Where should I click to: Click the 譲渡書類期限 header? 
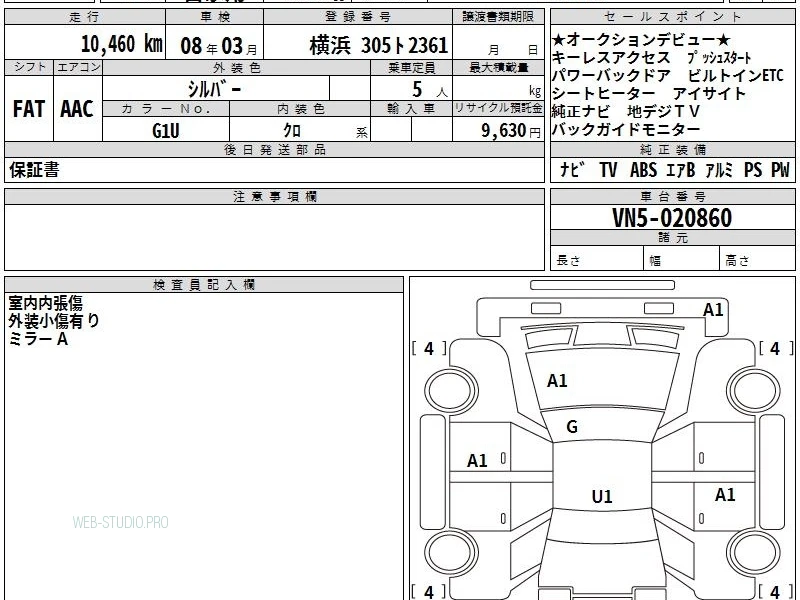tap(498, 17)
